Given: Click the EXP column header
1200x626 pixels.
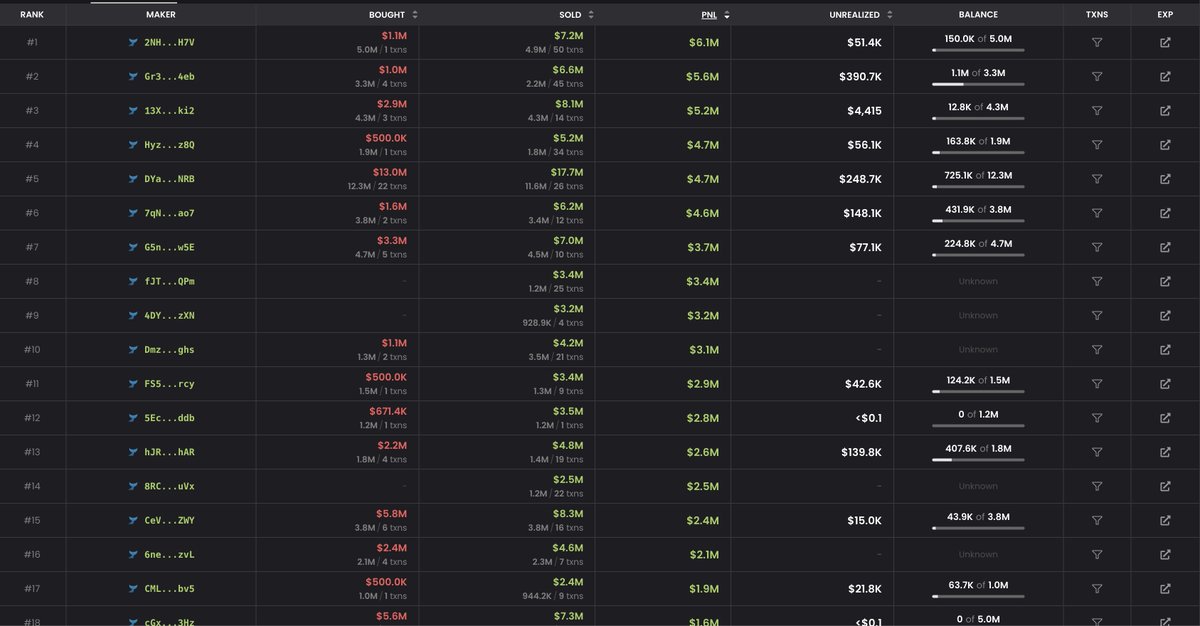Looking at the screenshot, I should (x=1165, y=15).
